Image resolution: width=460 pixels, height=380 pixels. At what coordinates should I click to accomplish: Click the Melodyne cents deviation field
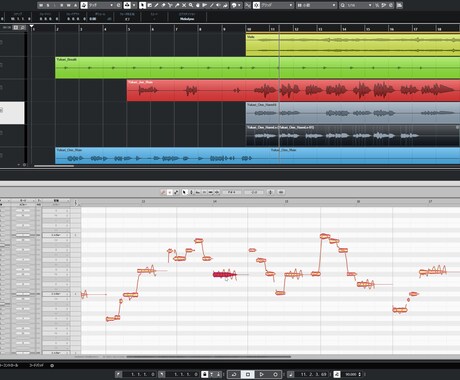[254, 192]
